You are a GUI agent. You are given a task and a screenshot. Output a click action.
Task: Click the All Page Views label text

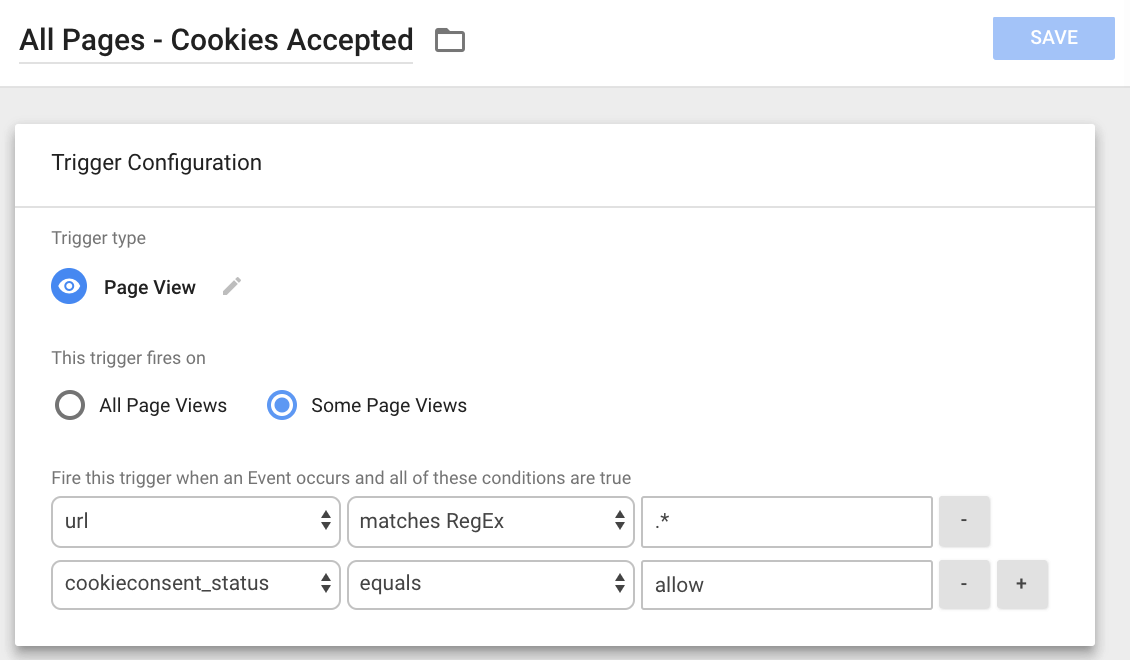[x=163, y=406]
